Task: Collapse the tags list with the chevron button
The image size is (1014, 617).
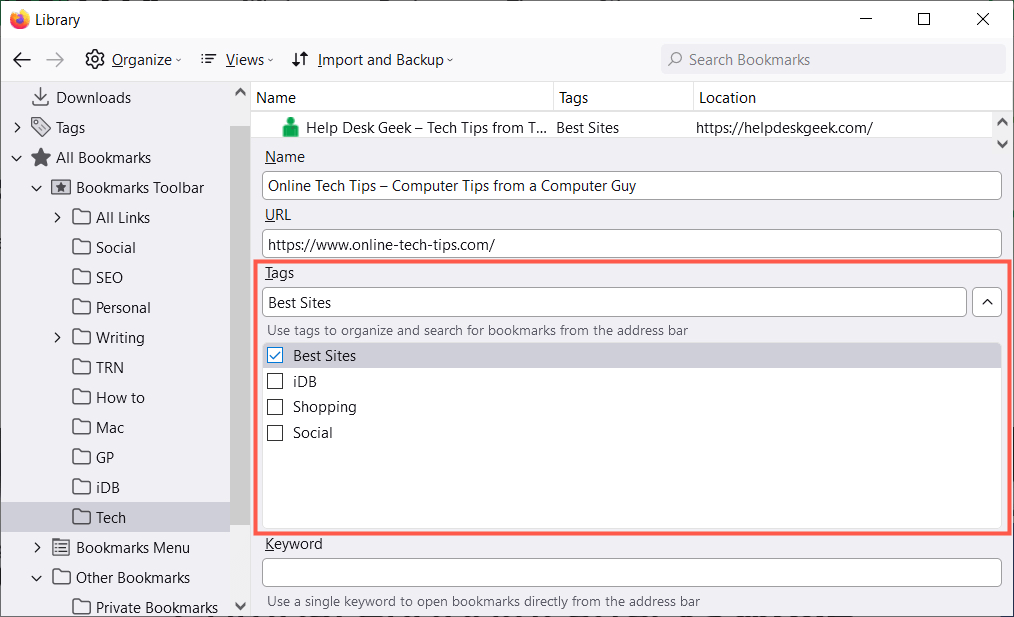Action: tap(986, 302)
